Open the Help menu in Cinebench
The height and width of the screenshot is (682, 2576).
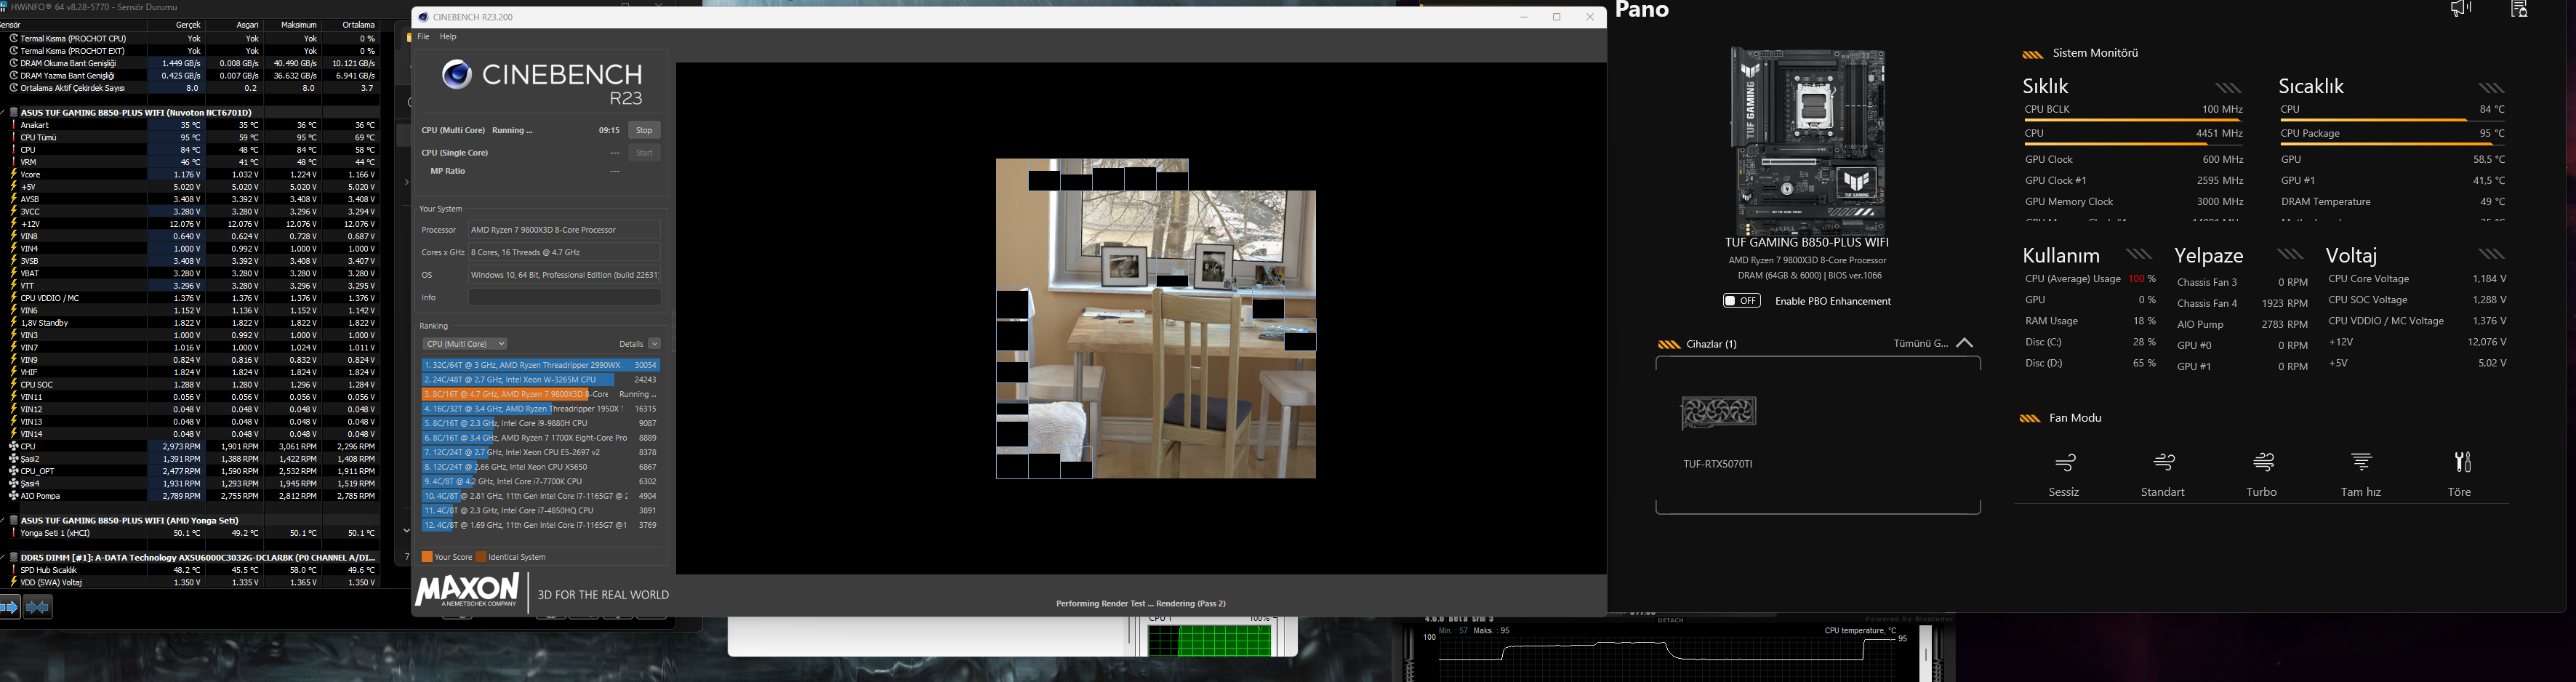point(448,37)
